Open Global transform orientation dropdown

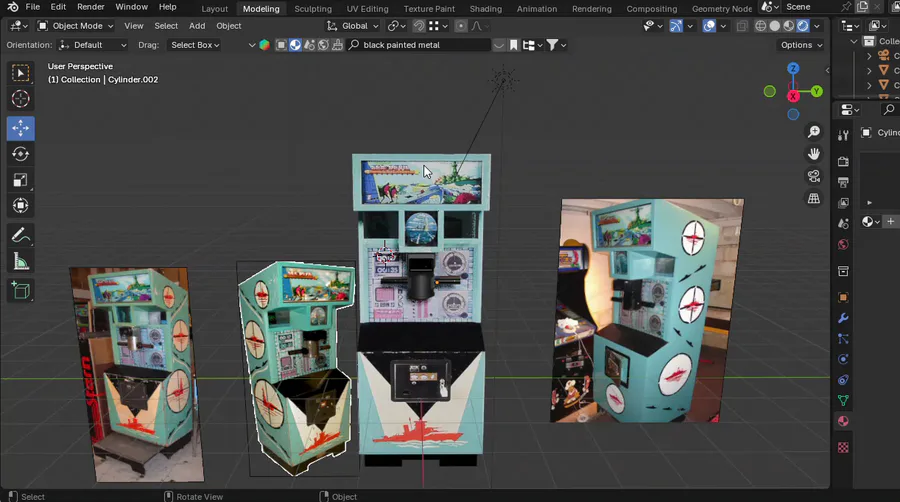[x=353, y=26]
